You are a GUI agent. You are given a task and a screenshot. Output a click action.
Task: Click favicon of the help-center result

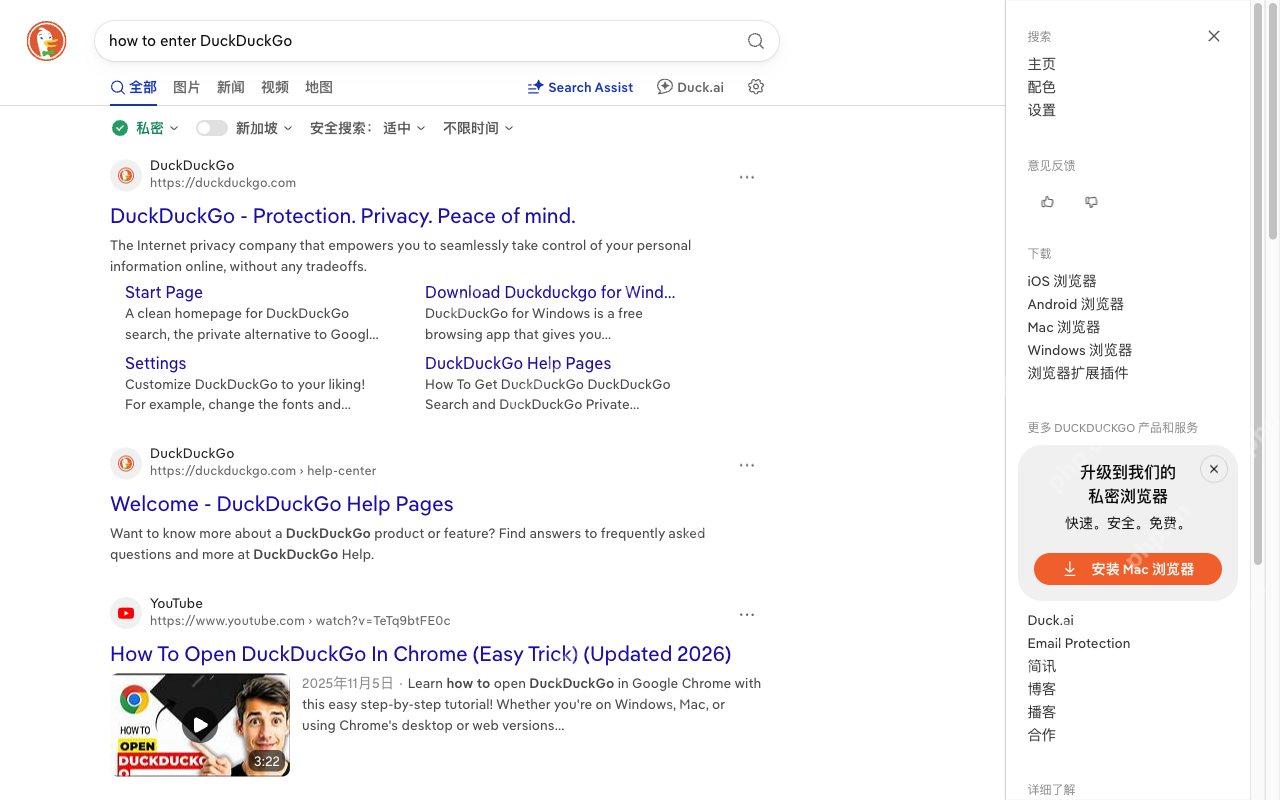126,463
